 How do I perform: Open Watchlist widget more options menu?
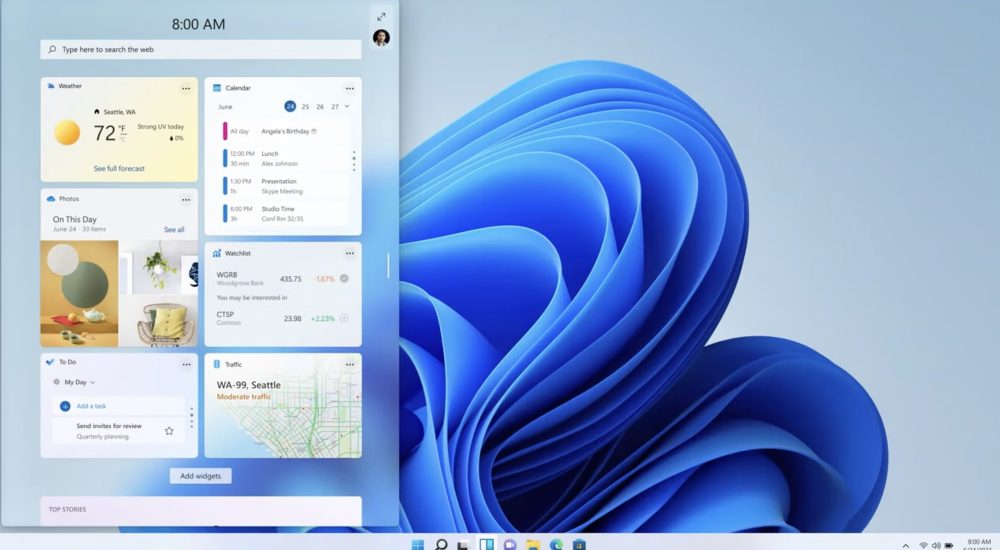click(350, 253)
